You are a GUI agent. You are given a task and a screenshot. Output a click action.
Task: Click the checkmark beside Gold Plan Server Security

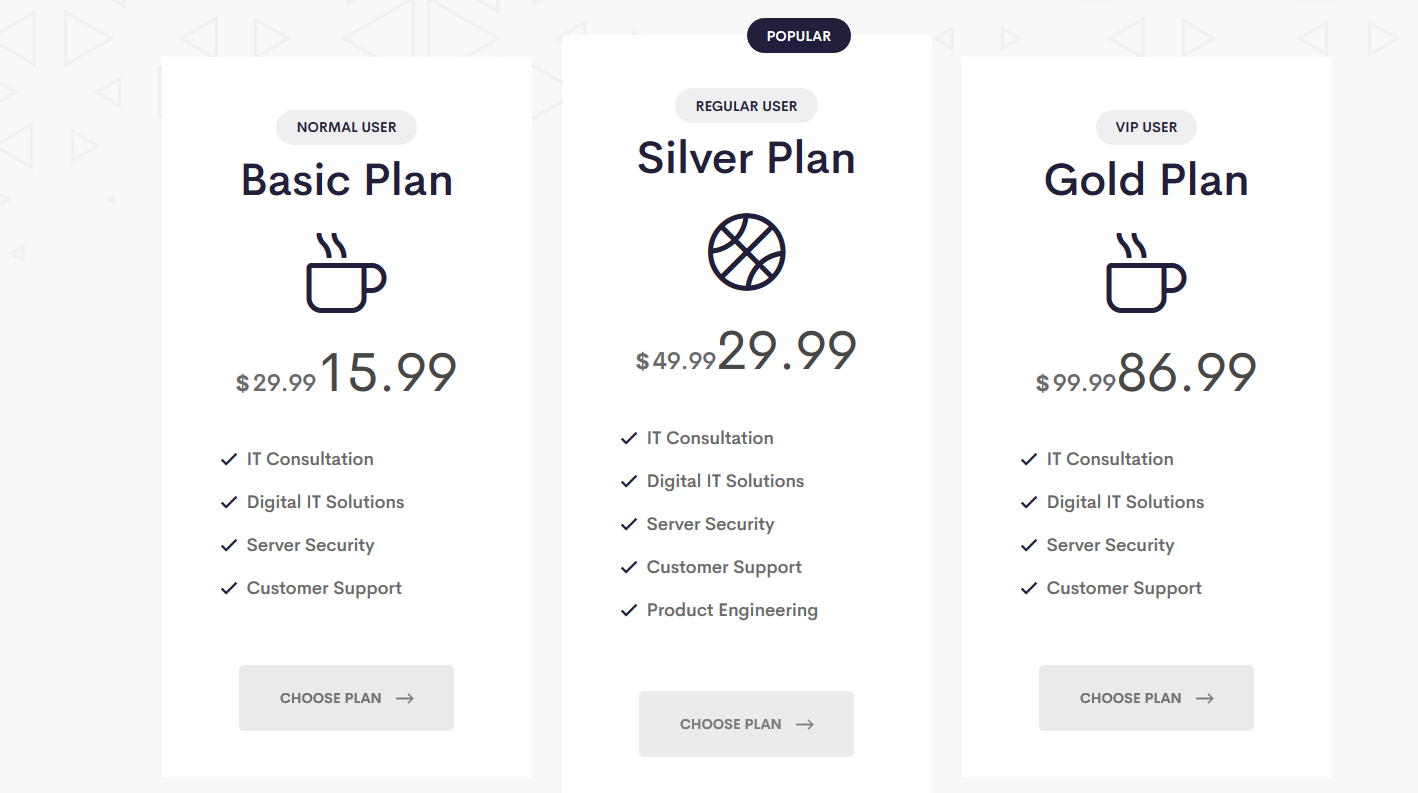1029,546
